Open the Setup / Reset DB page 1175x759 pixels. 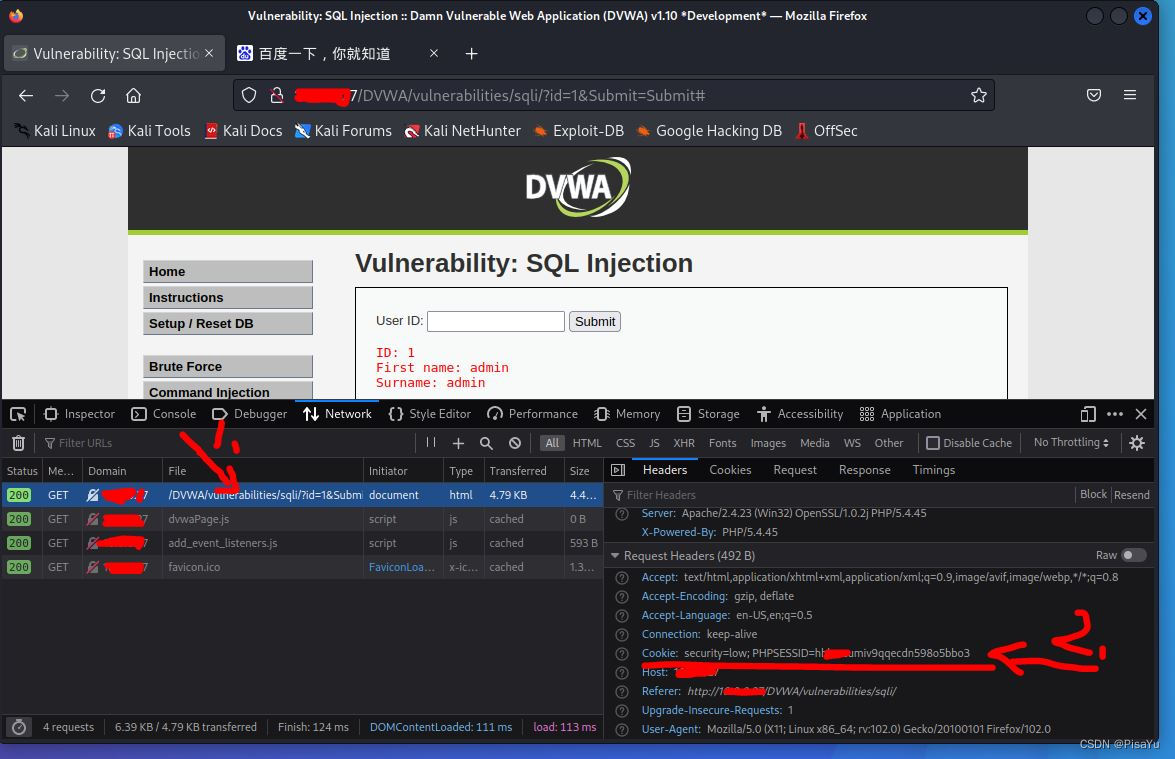[228, 324]
